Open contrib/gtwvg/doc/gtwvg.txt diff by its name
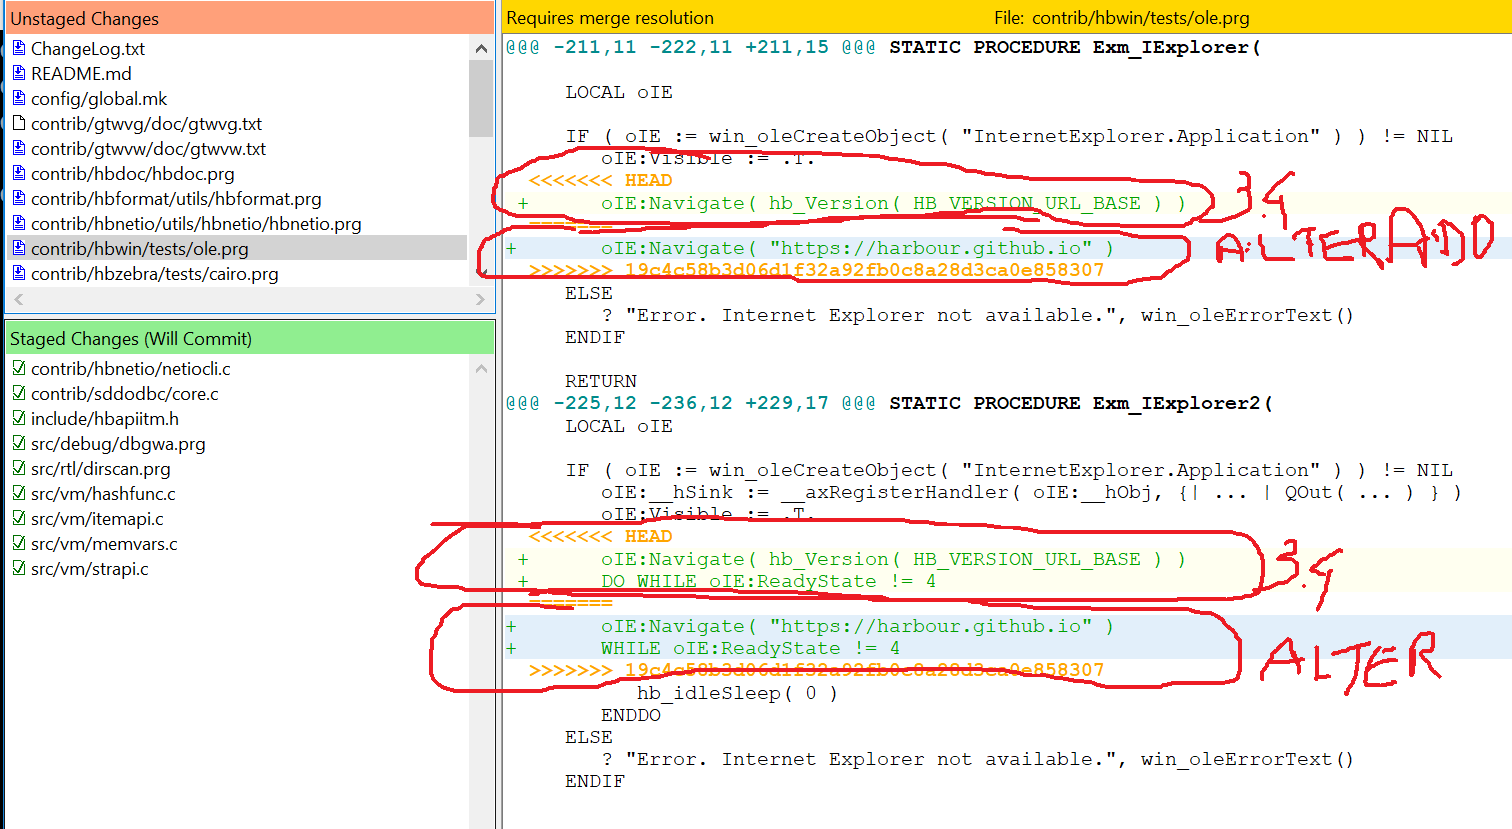Viewport: 1512px width, 829px height. click(x=146, y=123)
